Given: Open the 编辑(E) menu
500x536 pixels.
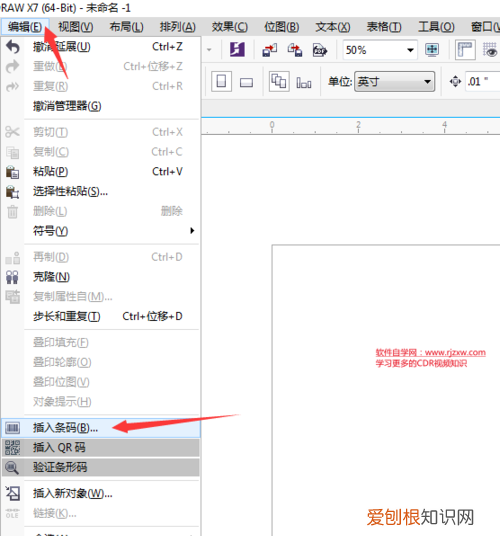Looking at the screenshot, I should [x=25, y=27].
